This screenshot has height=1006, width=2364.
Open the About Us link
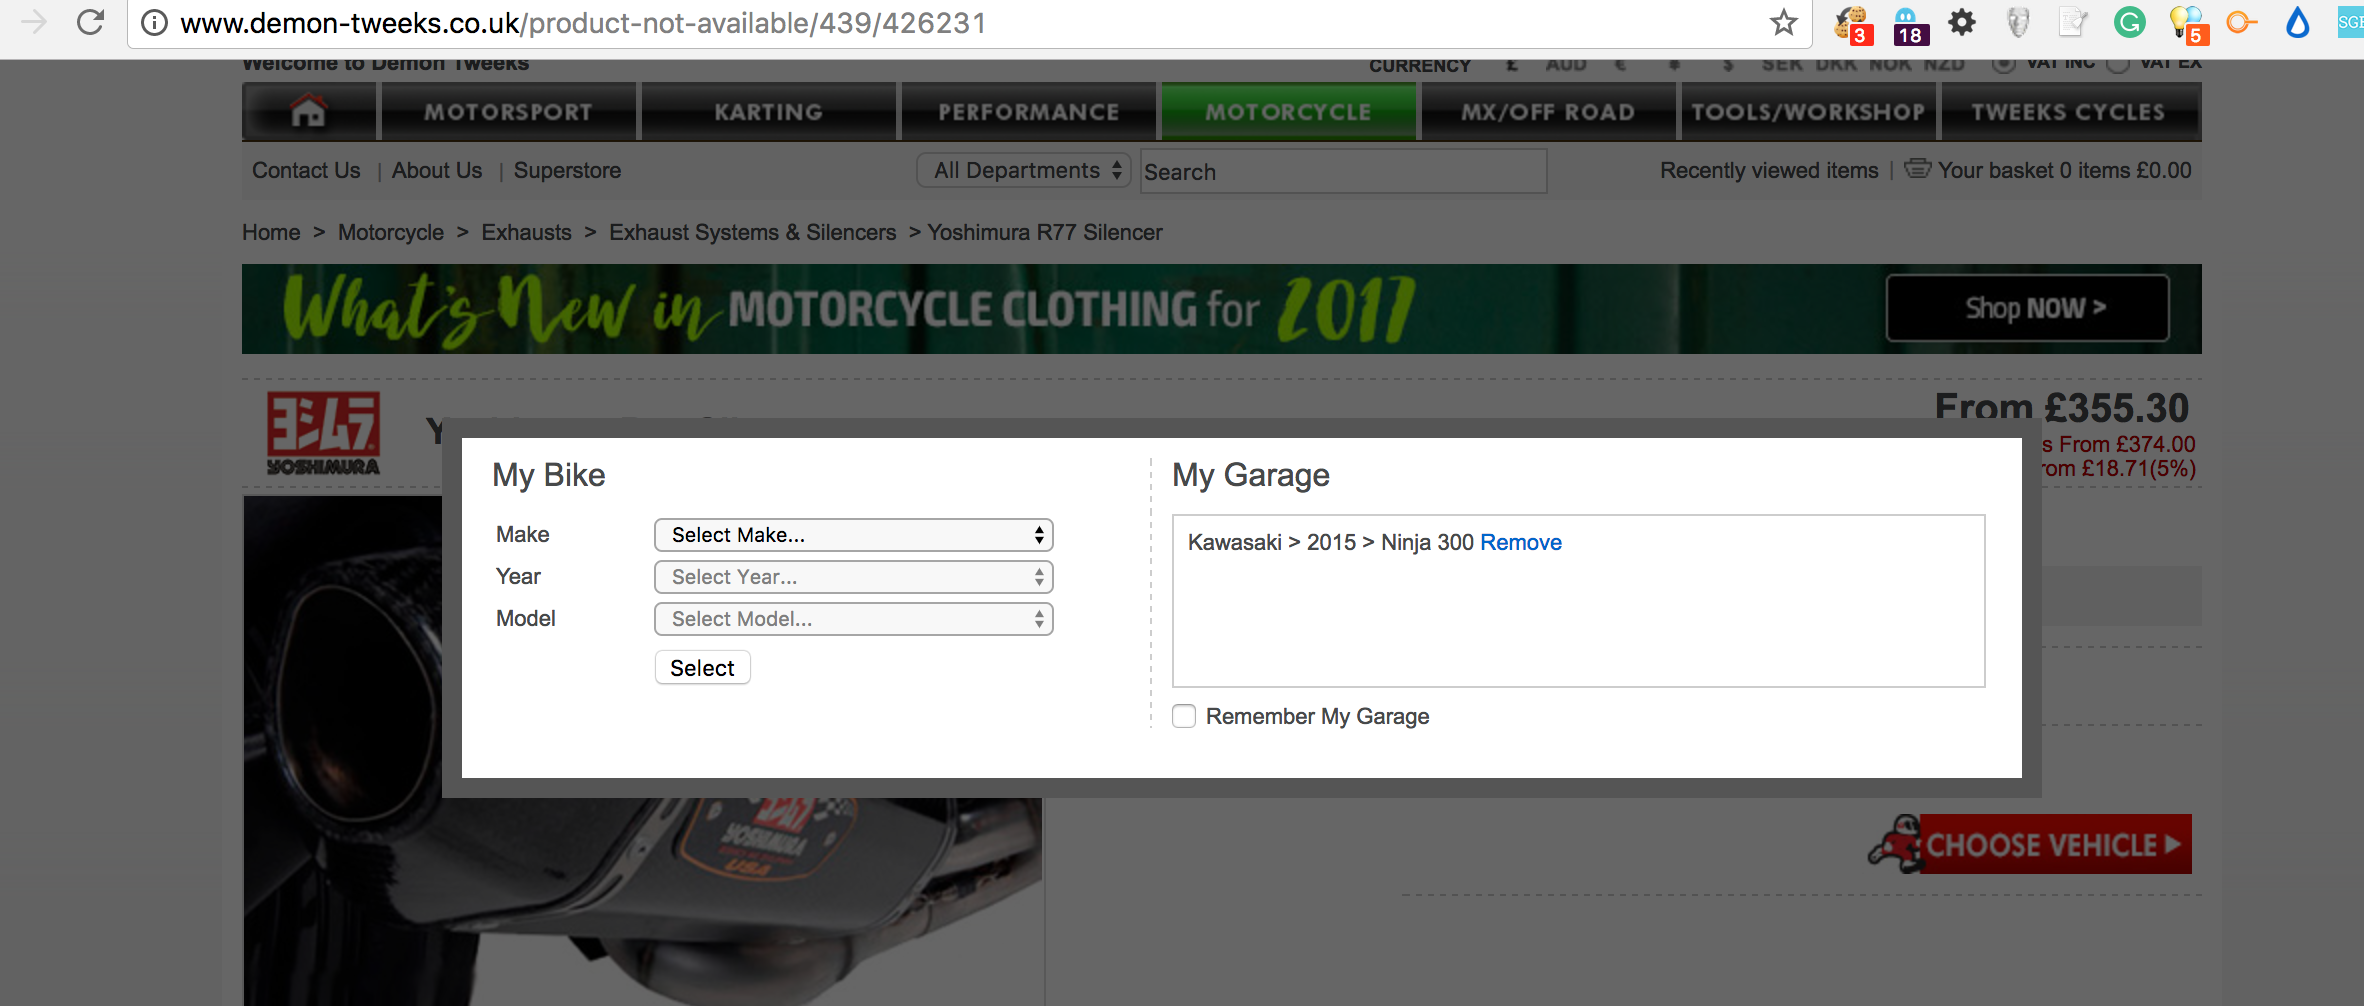pos(437,170)
